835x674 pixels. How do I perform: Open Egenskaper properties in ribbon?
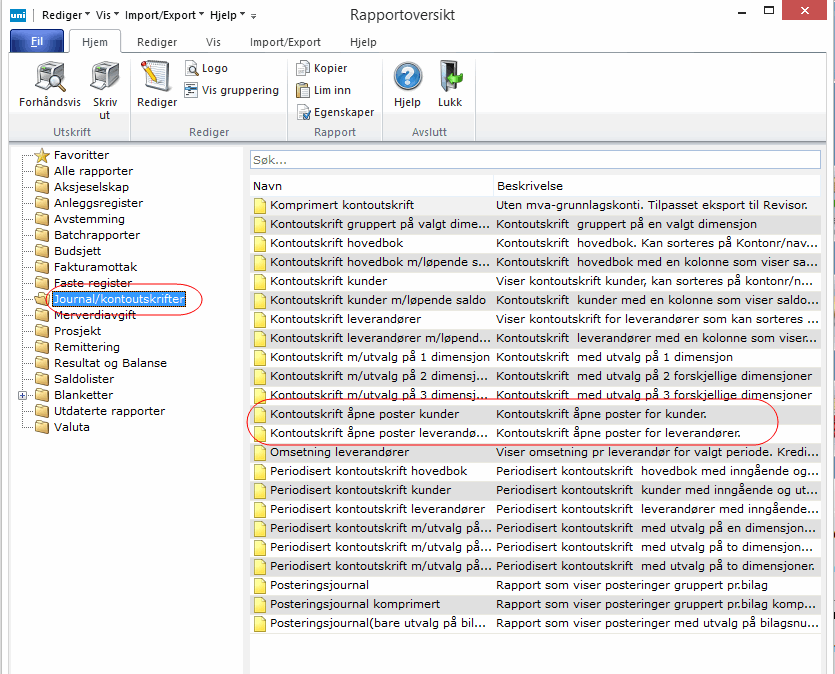(x=335, y=112)
